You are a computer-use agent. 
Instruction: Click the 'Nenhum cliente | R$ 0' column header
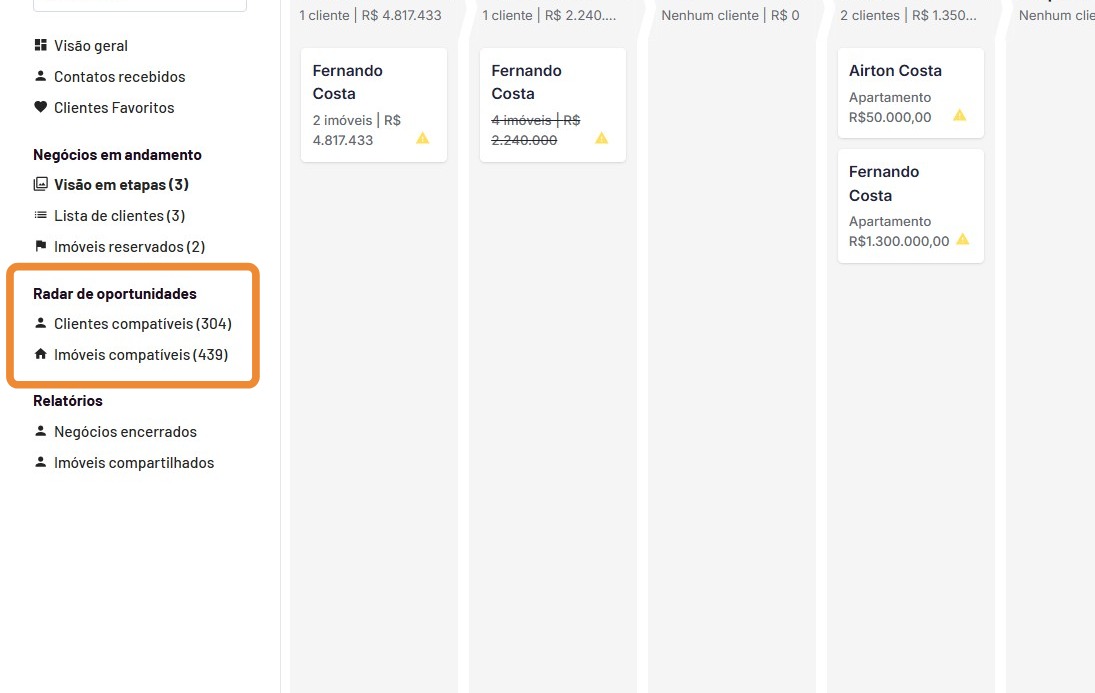point(730,16)
